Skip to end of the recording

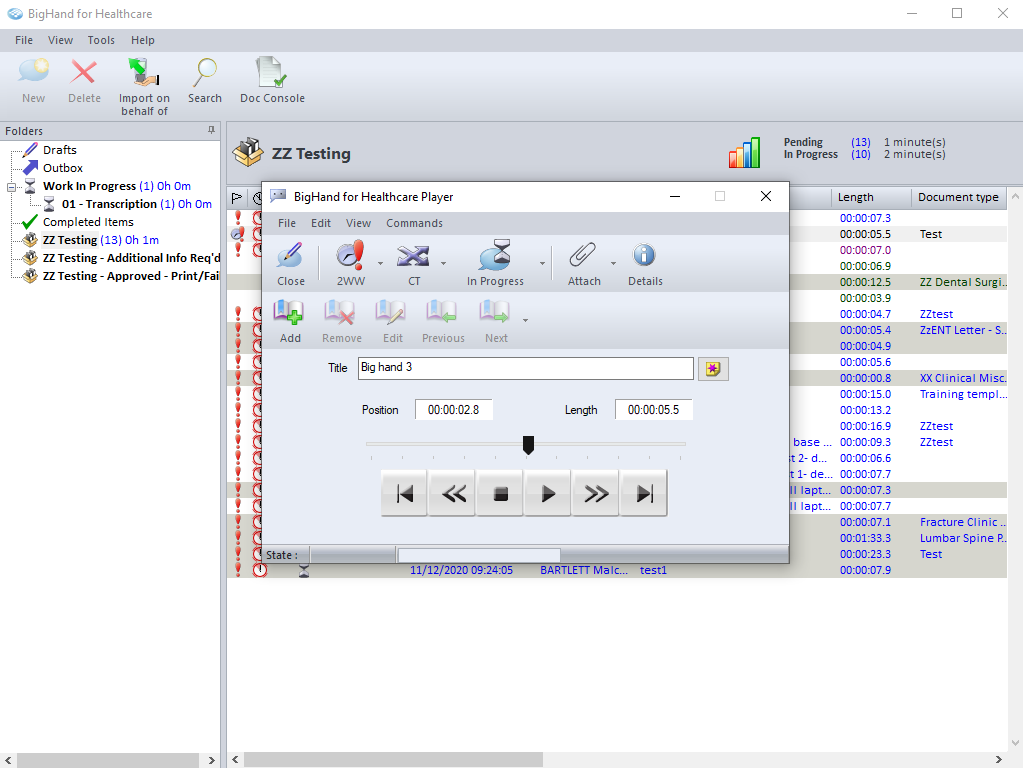coord(644,493)
